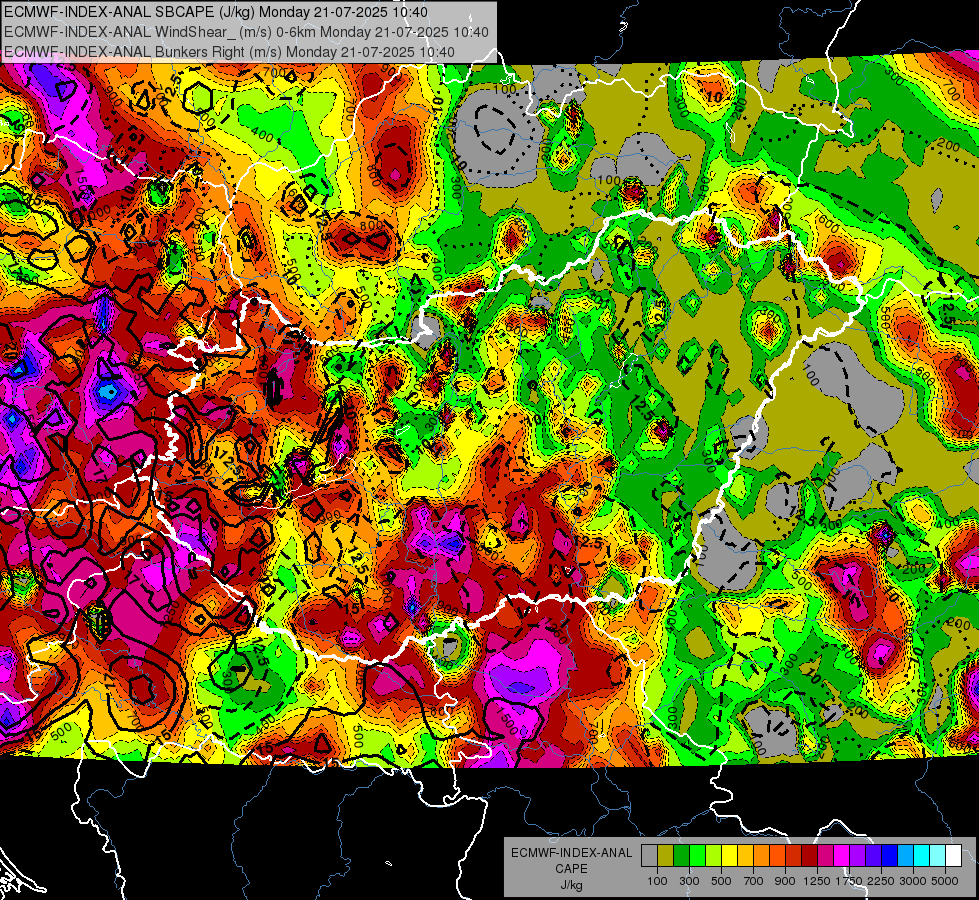Click the CAPE label in the legend
This screenshot has height=900, width=979.
click(x=571, y=868)
